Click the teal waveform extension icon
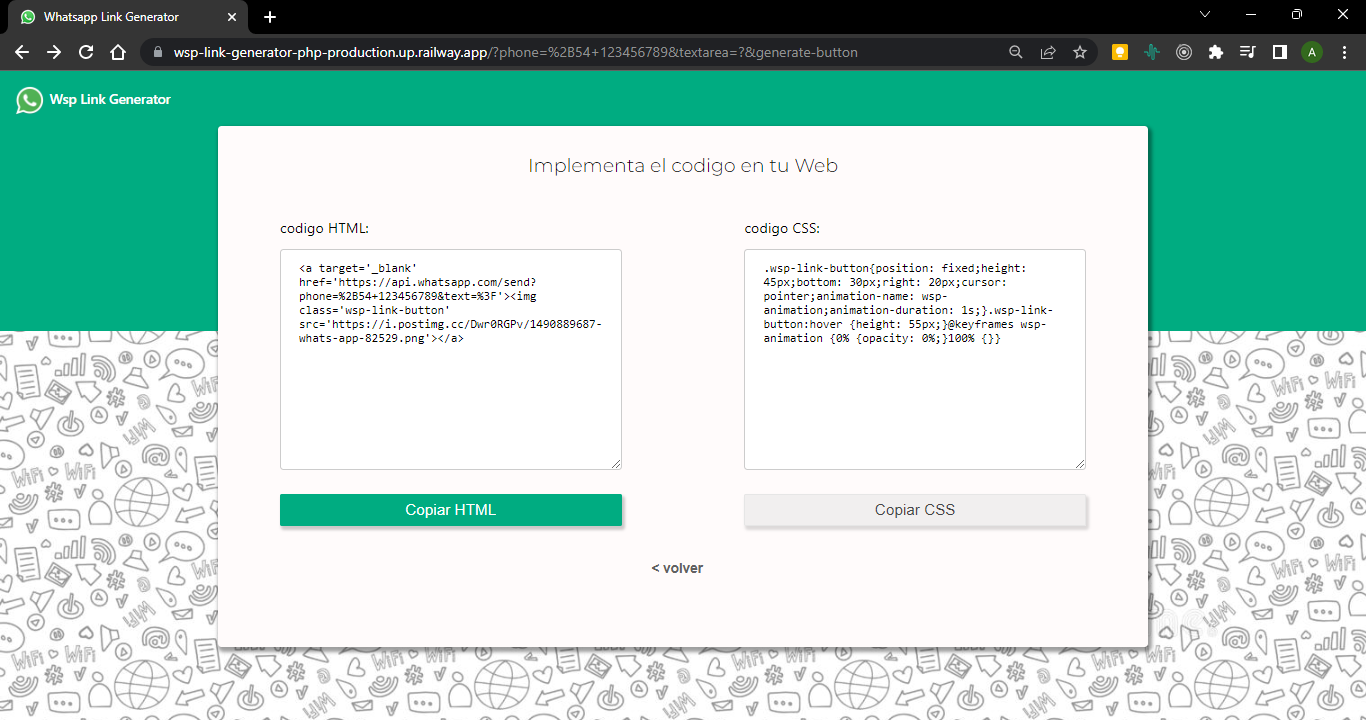This screenshot has height=720, width=1366. click(x=1152, y=51)
